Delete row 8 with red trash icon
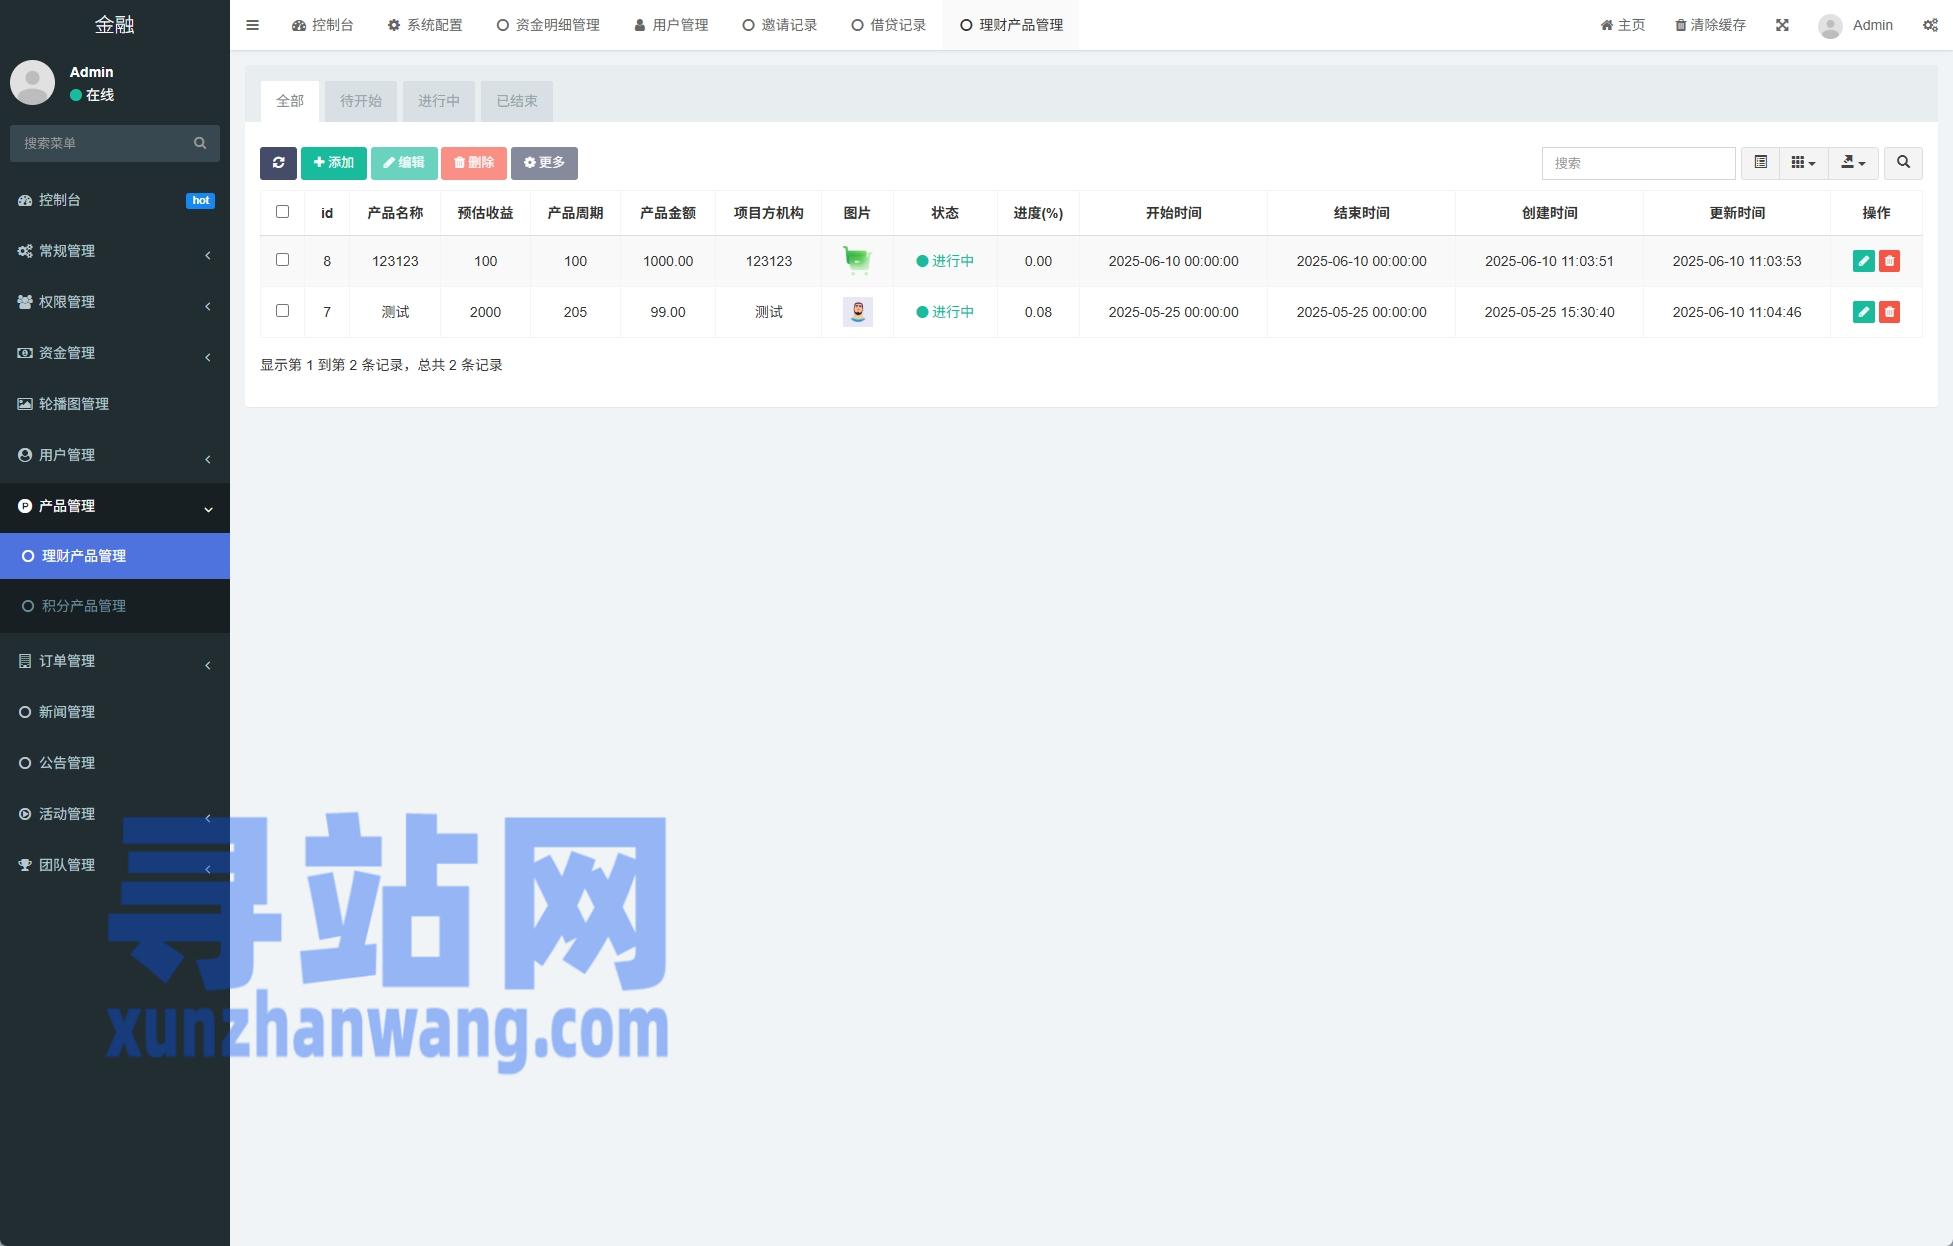 click(x=1889, y=261)
